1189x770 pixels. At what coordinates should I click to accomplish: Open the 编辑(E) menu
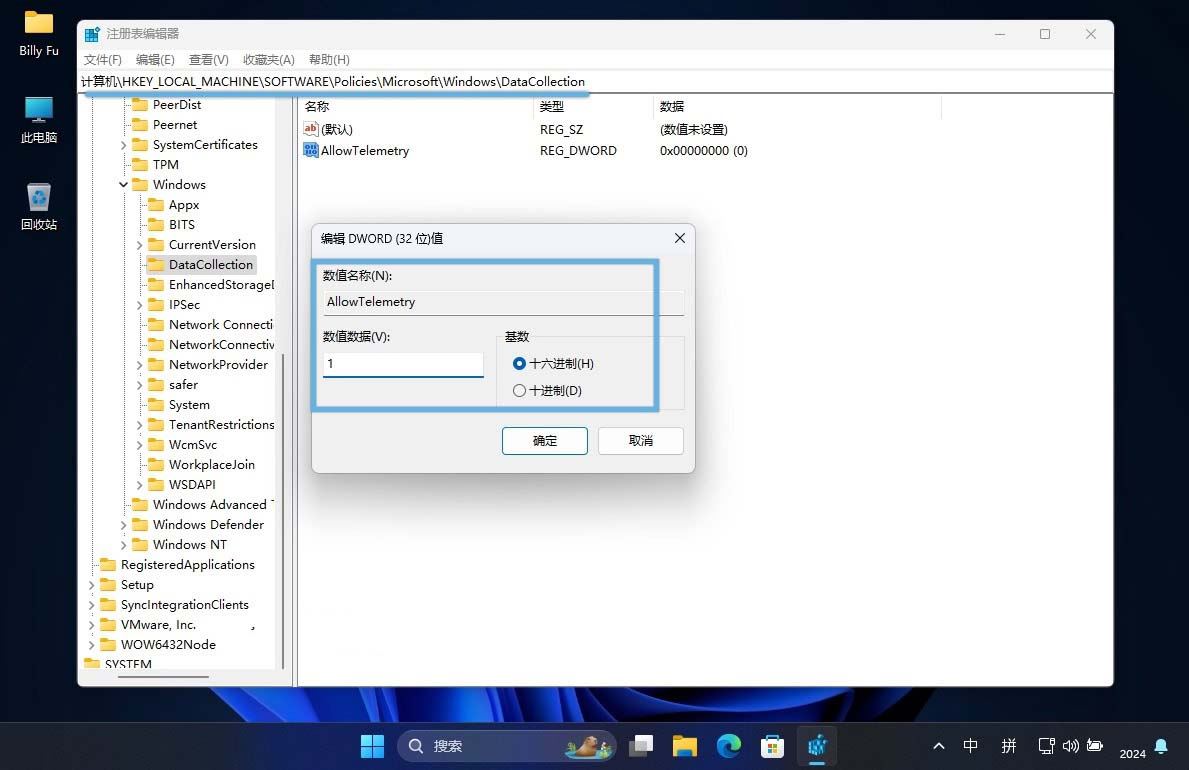[x=155, y=59]
